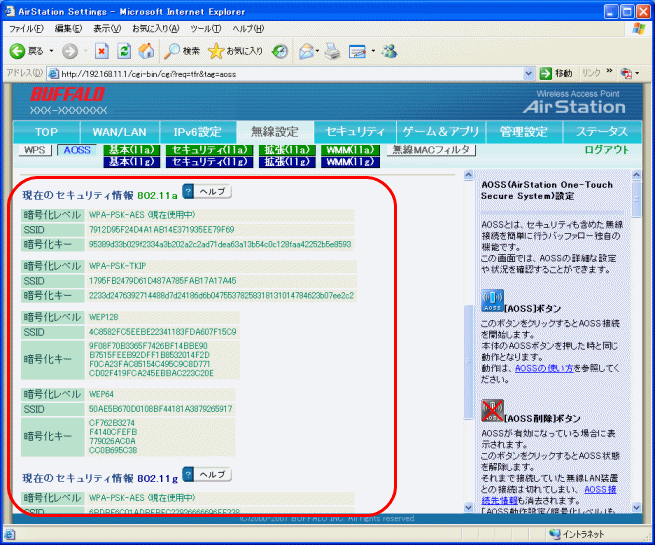Refresh the page with the green arrows icon

[124, 51]
